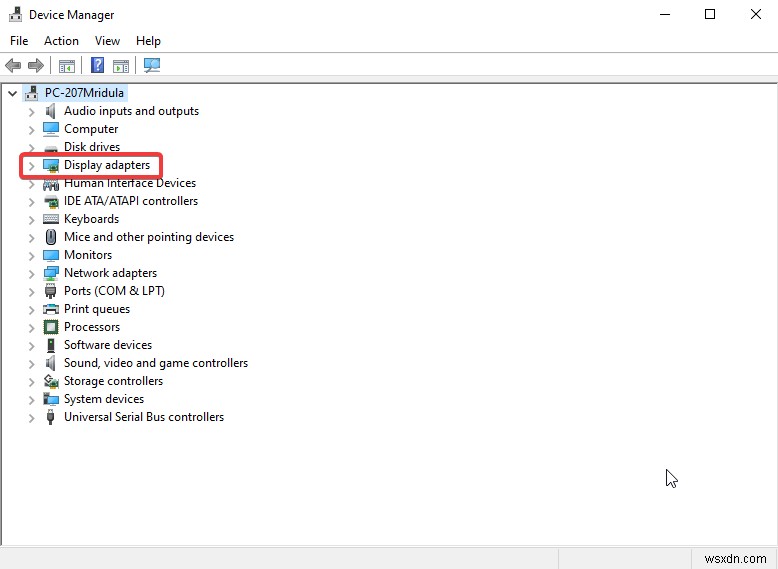
Task: Select the Processors label
Action: tap(92, 327)
